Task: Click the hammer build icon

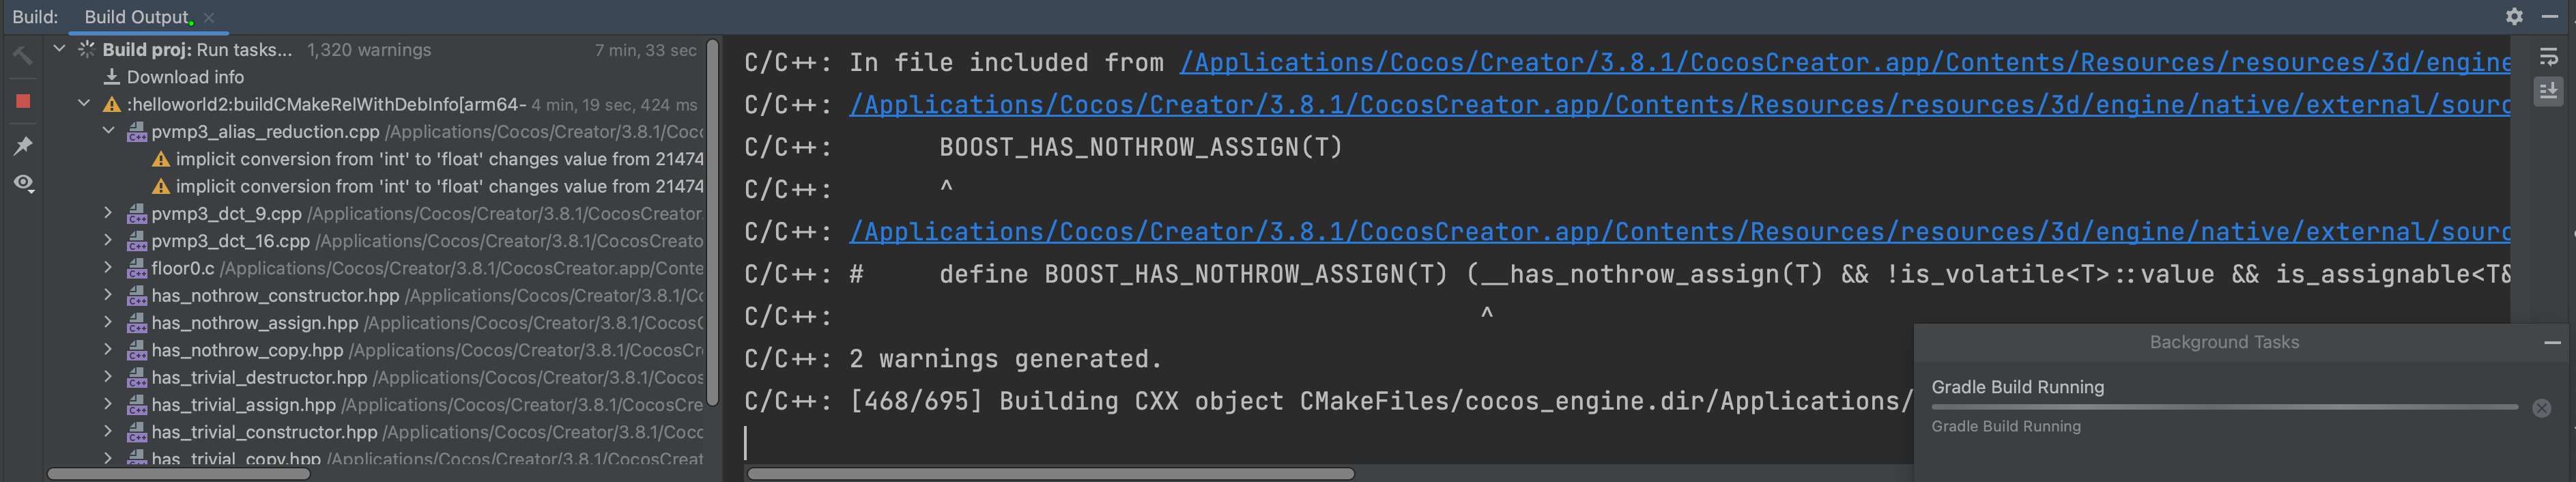Action: click(23, 56)
